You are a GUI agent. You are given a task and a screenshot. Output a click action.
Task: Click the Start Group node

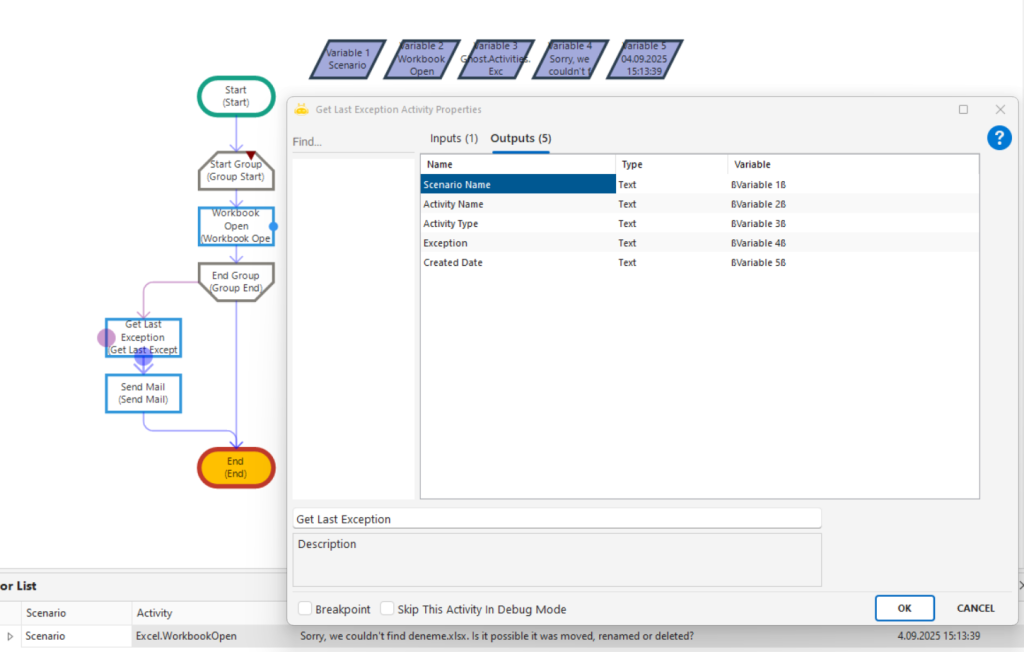pos(236,171)
